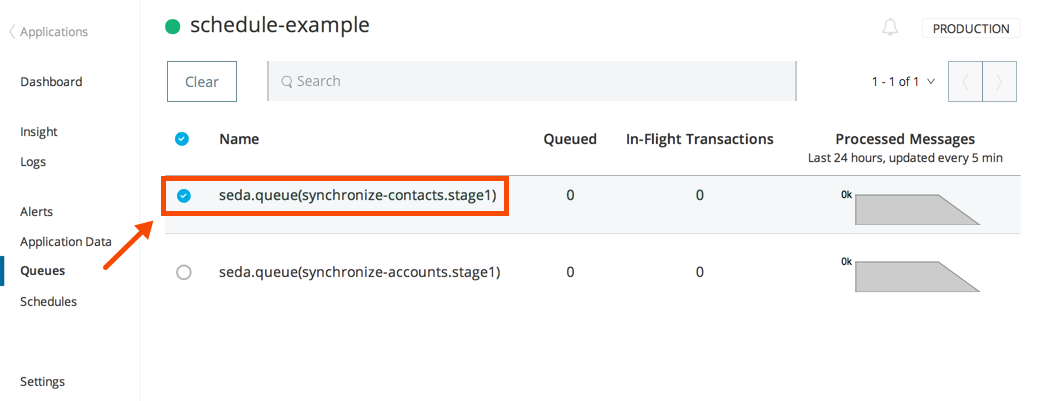1041x401 pixels.
Task: Click the synchronize-contacts processed messages chart
Action: [x=915, y=209]
